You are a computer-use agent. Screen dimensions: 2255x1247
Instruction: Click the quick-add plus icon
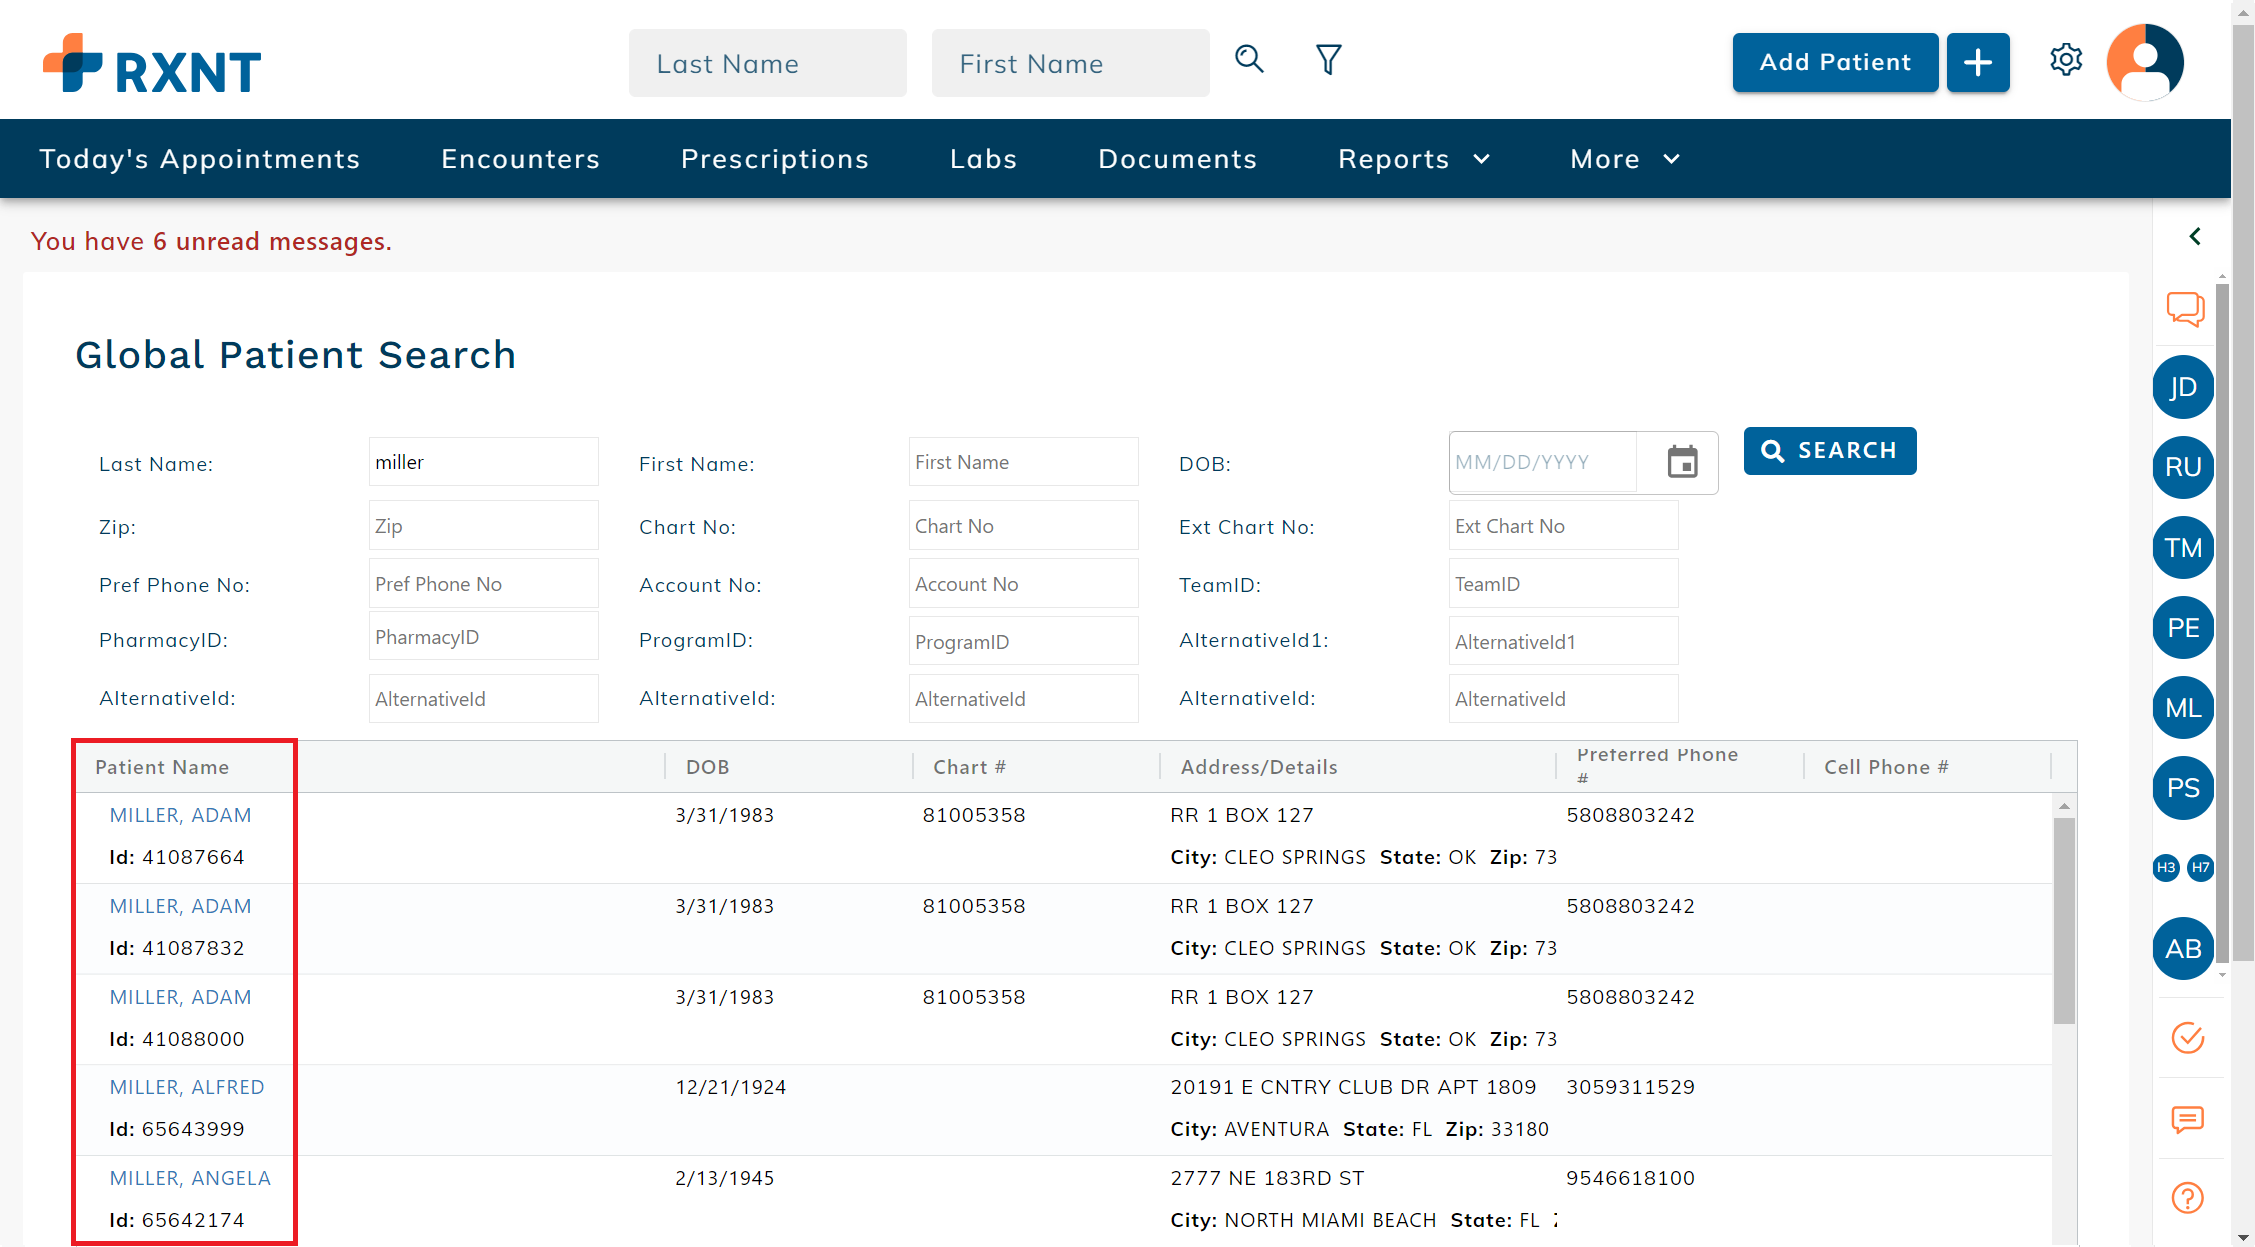click(1978, 62)
